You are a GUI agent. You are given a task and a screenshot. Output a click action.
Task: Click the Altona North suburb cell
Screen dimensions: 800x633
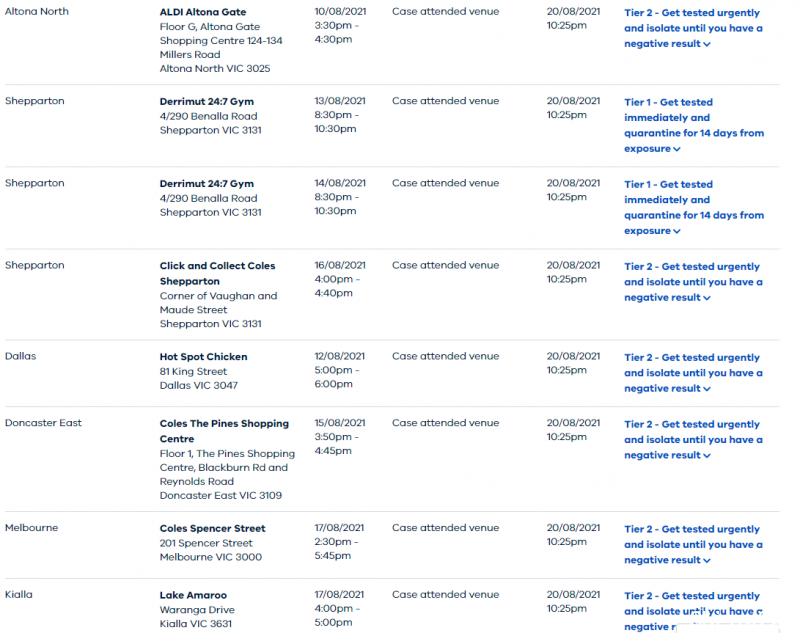37,12
